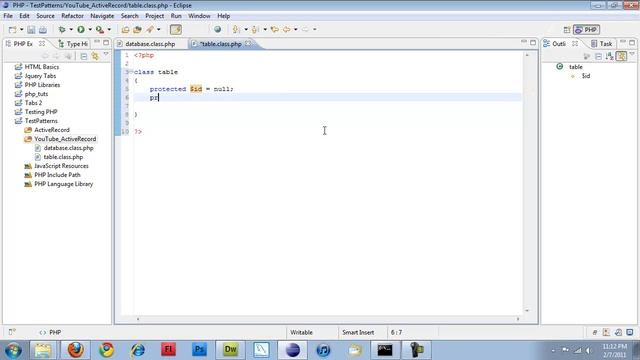
Task: Select the $id field in Outline
Action: click(586, 76)
